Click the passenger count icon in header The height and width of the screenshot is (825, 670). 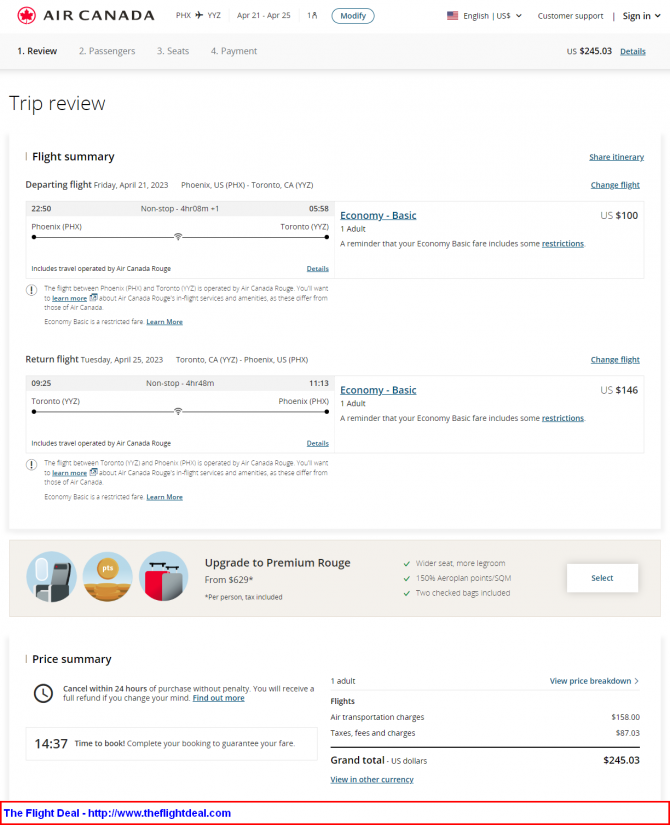pos(312,15)
